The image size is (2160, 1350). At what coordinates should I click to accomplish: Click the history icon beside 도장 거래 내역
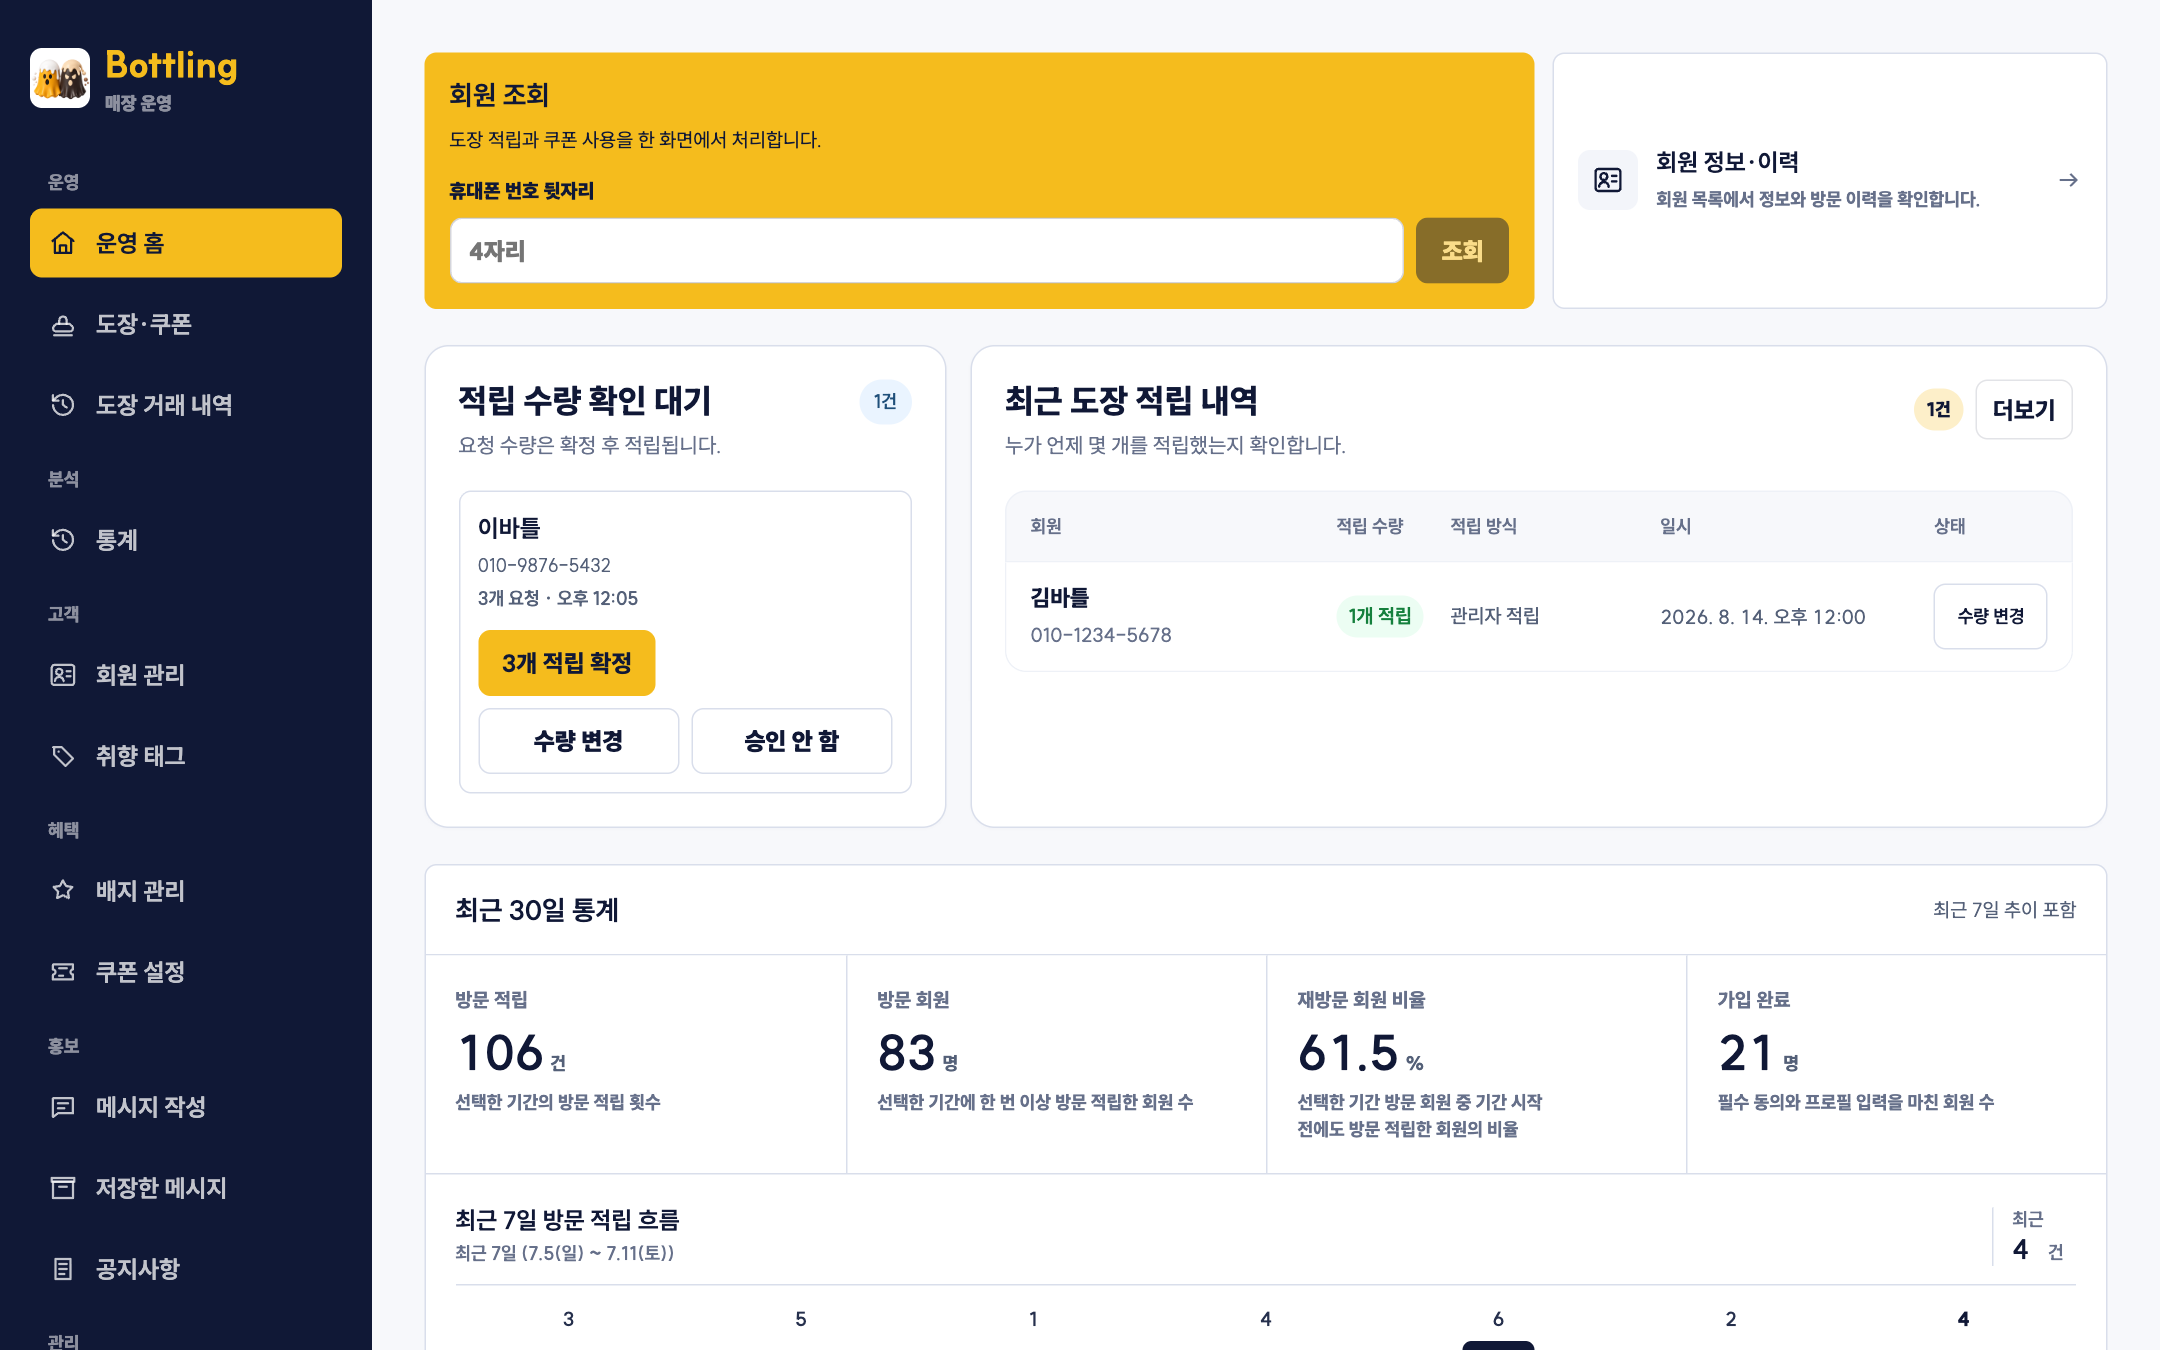[x=63, y=405]
